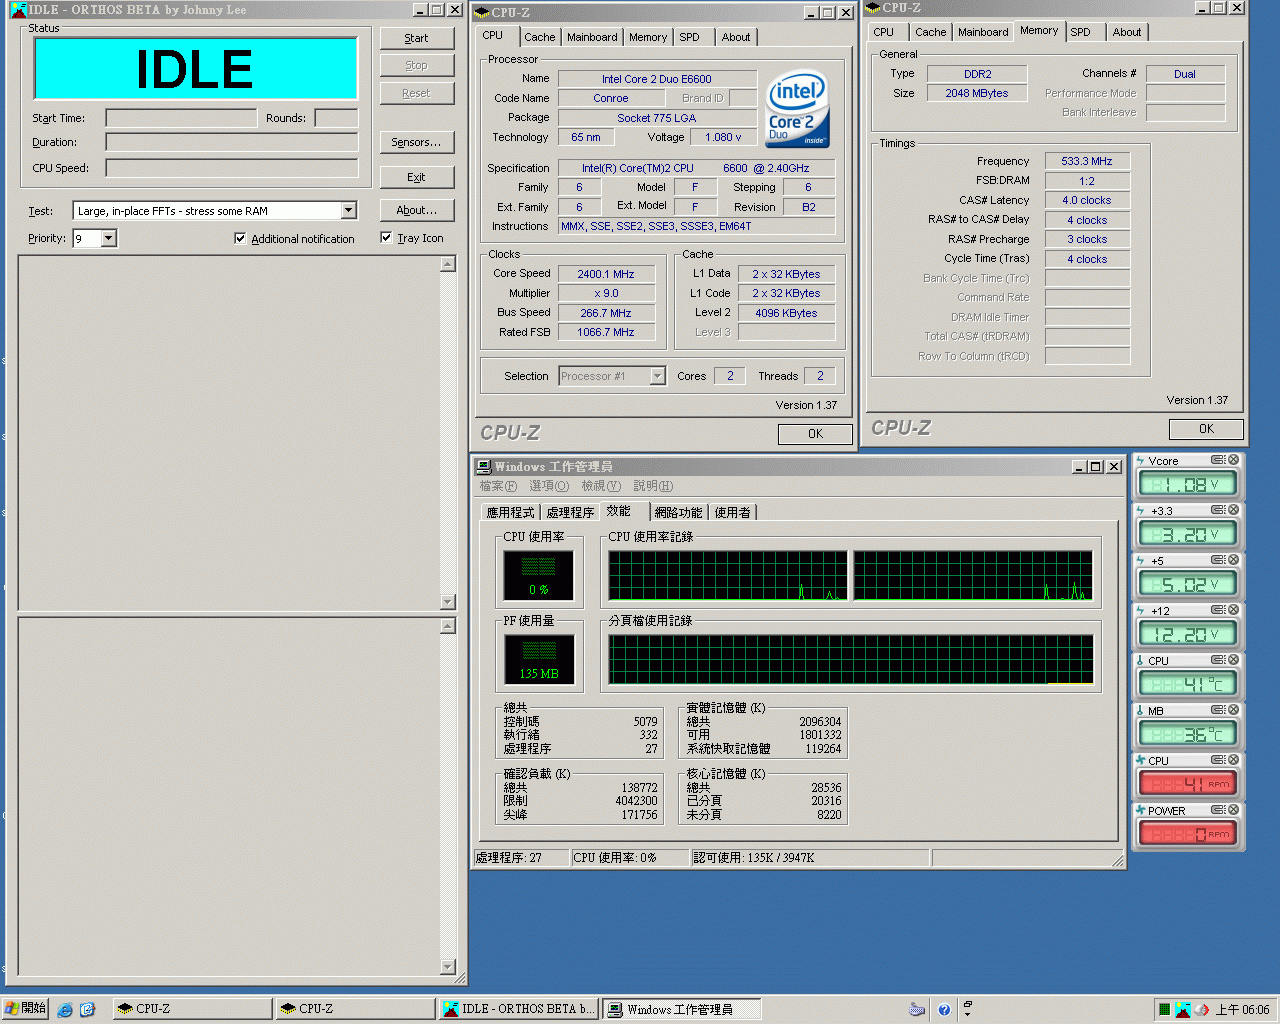The image size is (1280, 1024).
Task: Close the CPU fan RPM widget
Action: (x=1233, y=760)
